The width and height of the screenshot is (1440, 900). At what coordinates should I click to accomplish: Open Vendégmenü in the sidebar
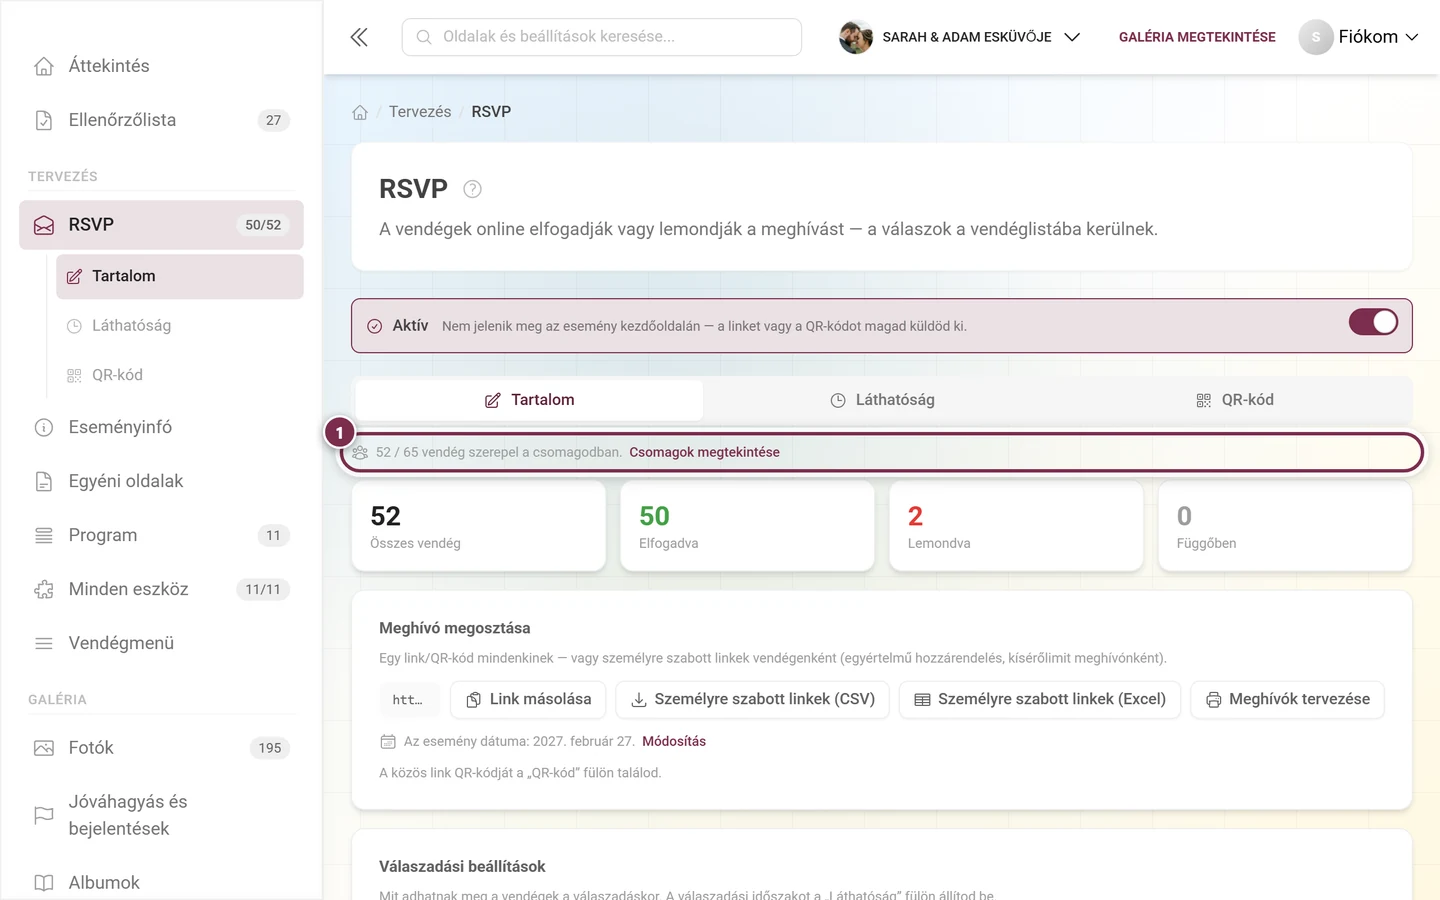click(161, 643)
